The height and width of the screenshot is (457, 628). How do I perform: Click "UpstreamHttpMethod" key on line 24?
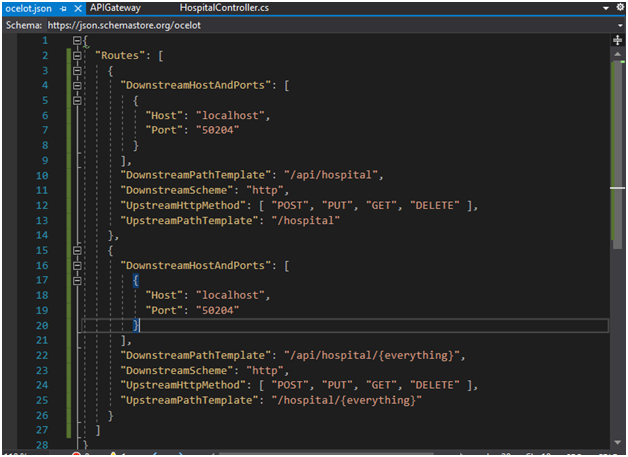[x=183, y=385]
